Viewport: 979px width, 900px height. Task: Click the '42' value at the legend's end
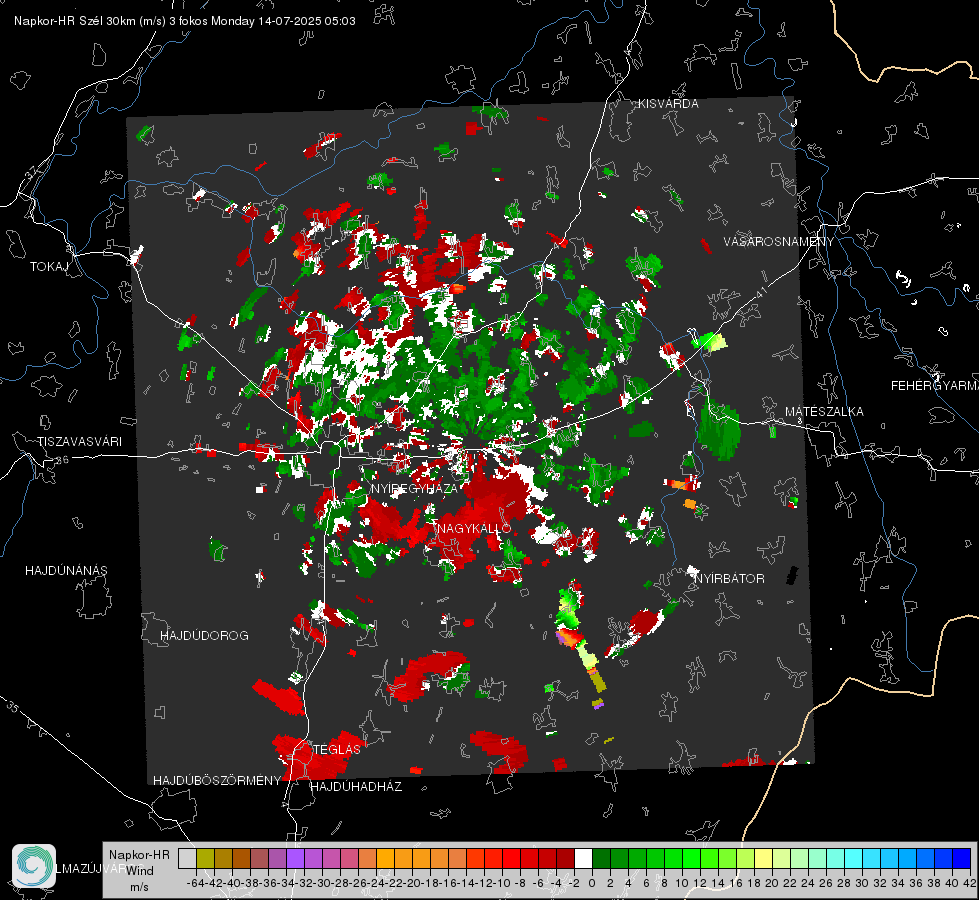coord(969,883)
